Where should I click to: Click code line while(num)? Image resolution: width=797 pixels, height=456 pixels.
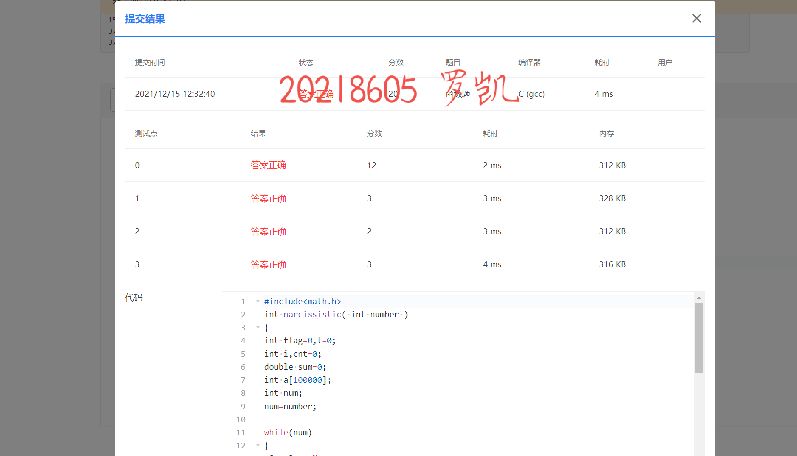[288, 432]
